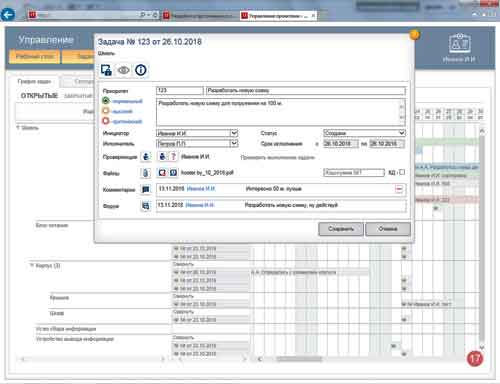Select the нормальный priority radio button
The height and width of the screenshot is (384, 500).
(x=106, y=101)
